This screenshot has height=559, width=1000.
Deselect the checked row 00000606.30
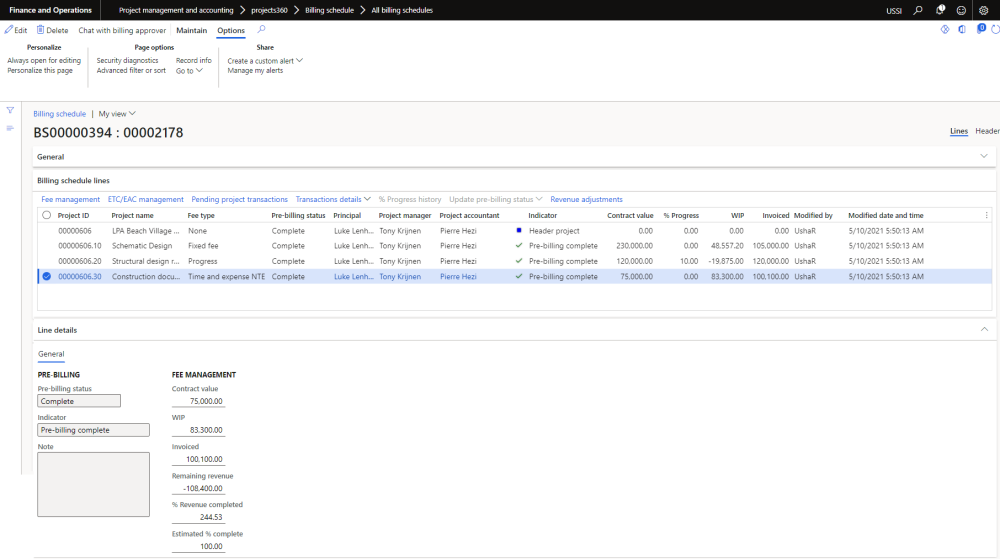tap(46, 277)
